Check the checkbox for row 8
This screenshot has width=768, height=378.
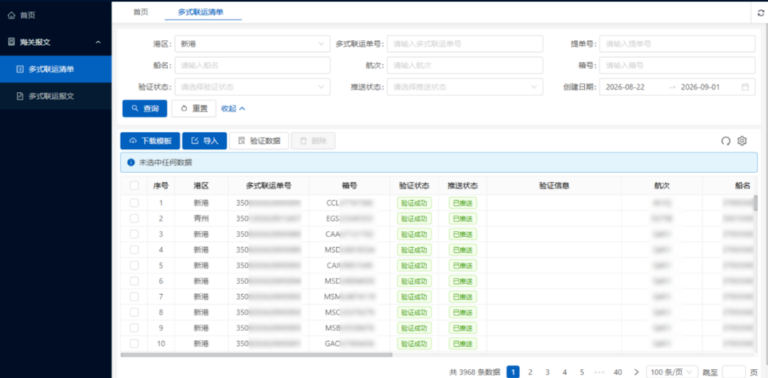click(x=134, y=312)
